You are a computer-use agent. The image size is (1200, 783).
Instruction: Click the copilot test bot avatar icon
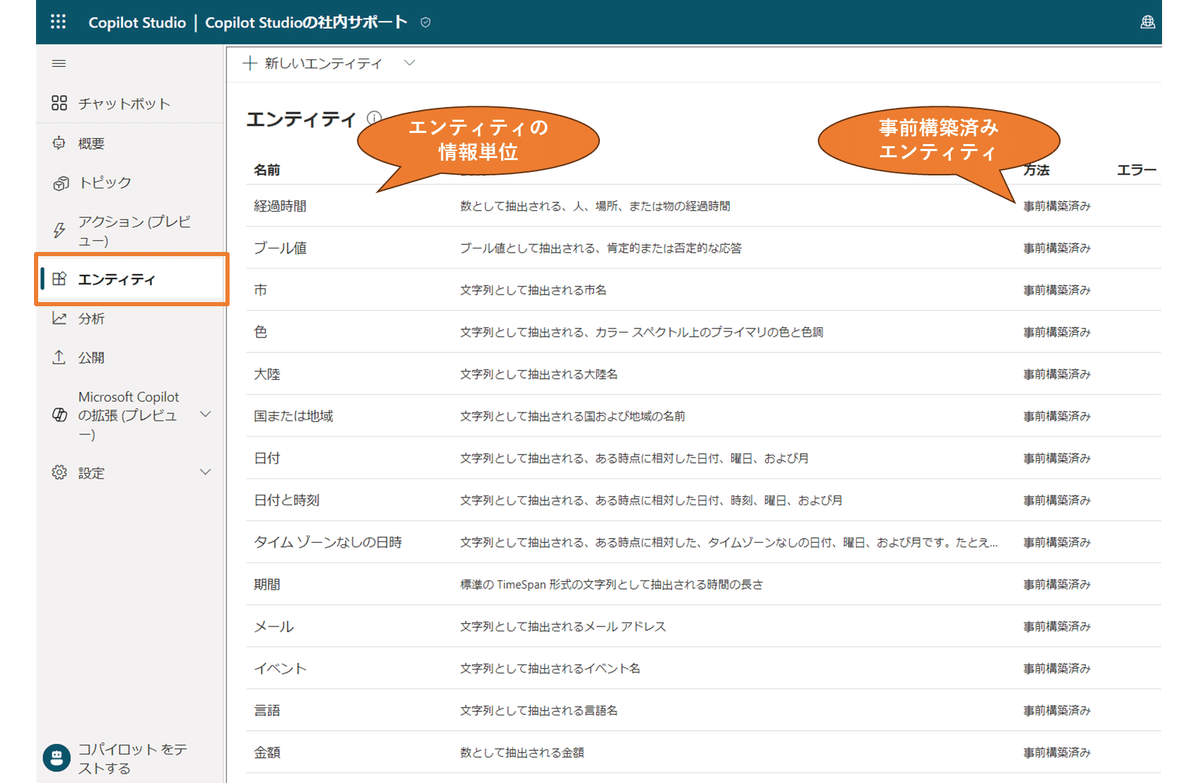(57, 758)
